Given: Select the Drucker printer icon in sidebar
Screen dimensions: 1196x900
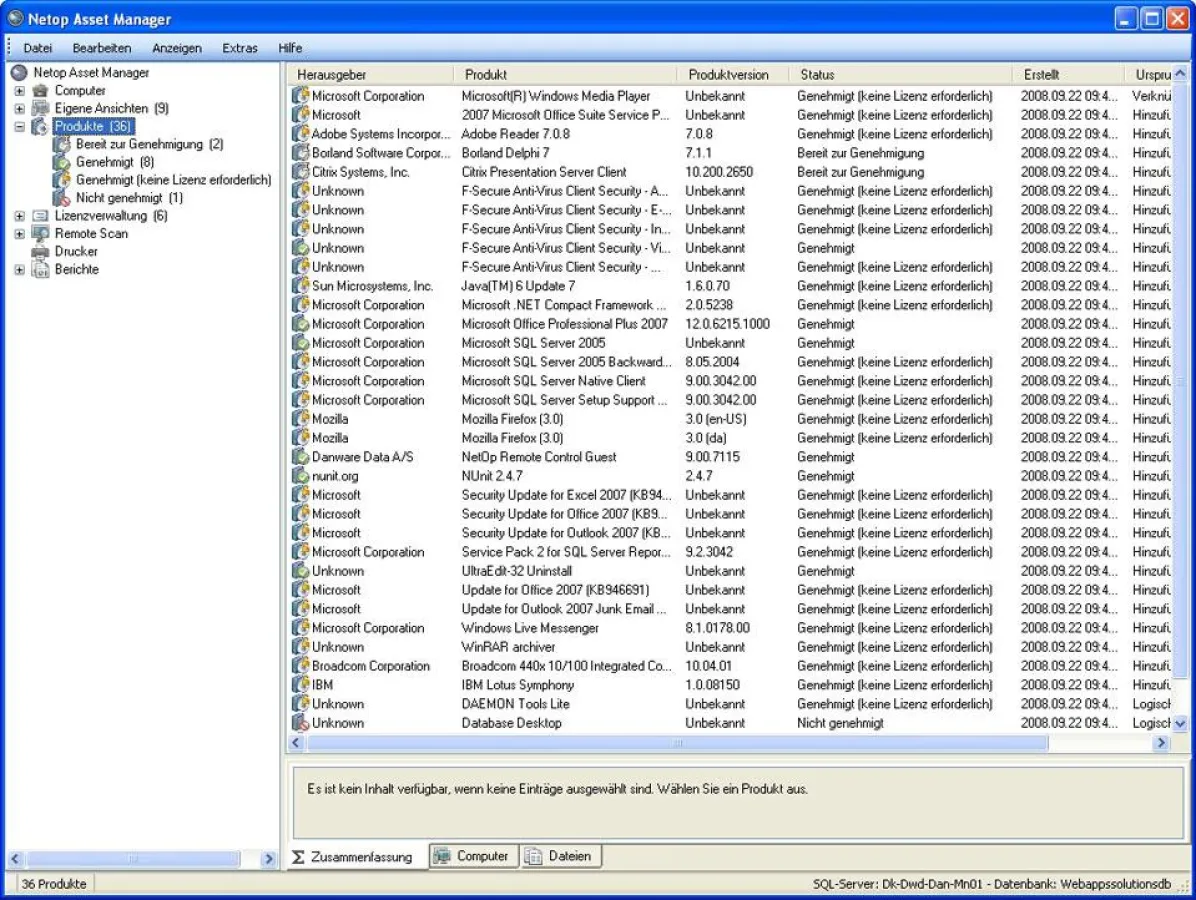Looking at the screenshot, I should (x=41, y=251).
